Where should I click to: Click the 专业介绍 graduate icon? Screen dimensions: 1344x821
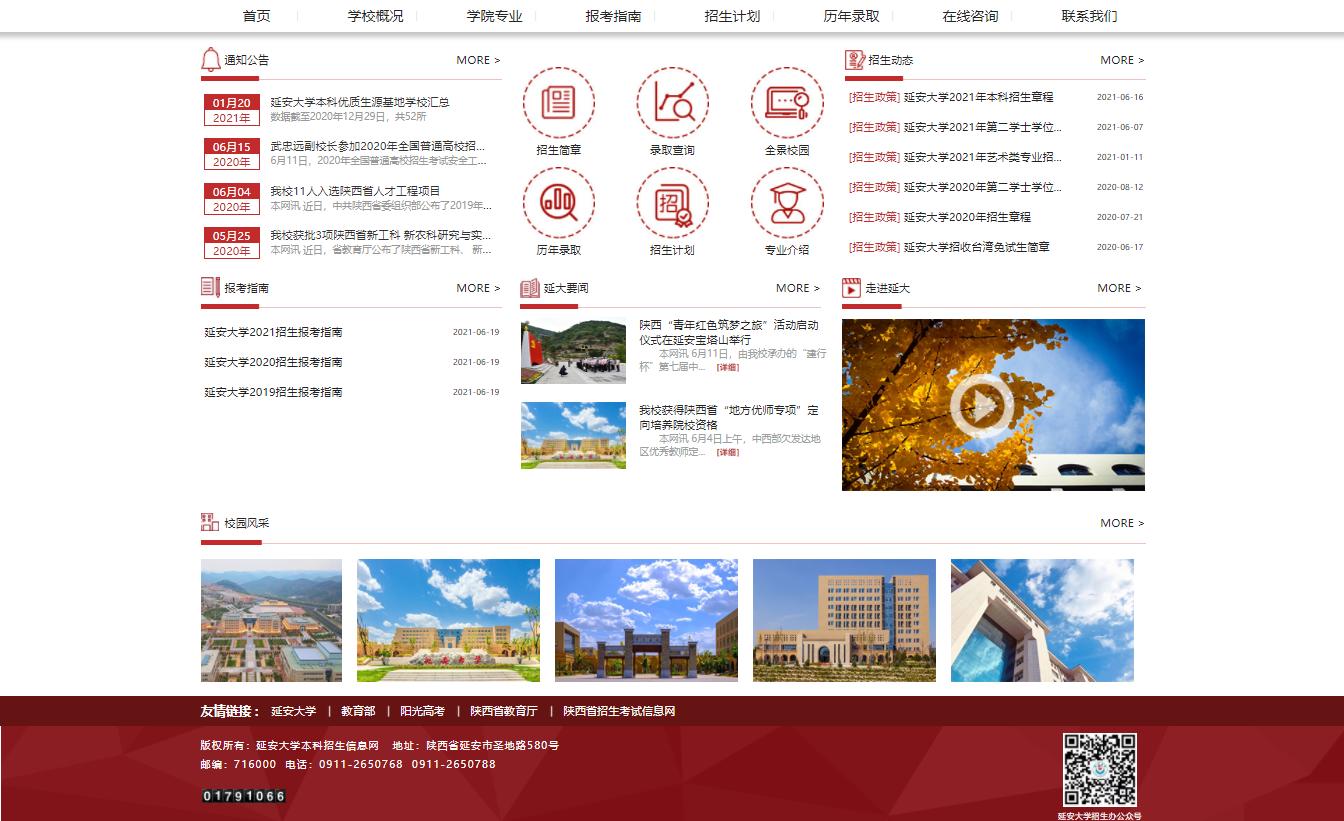[x=786, y=203]
